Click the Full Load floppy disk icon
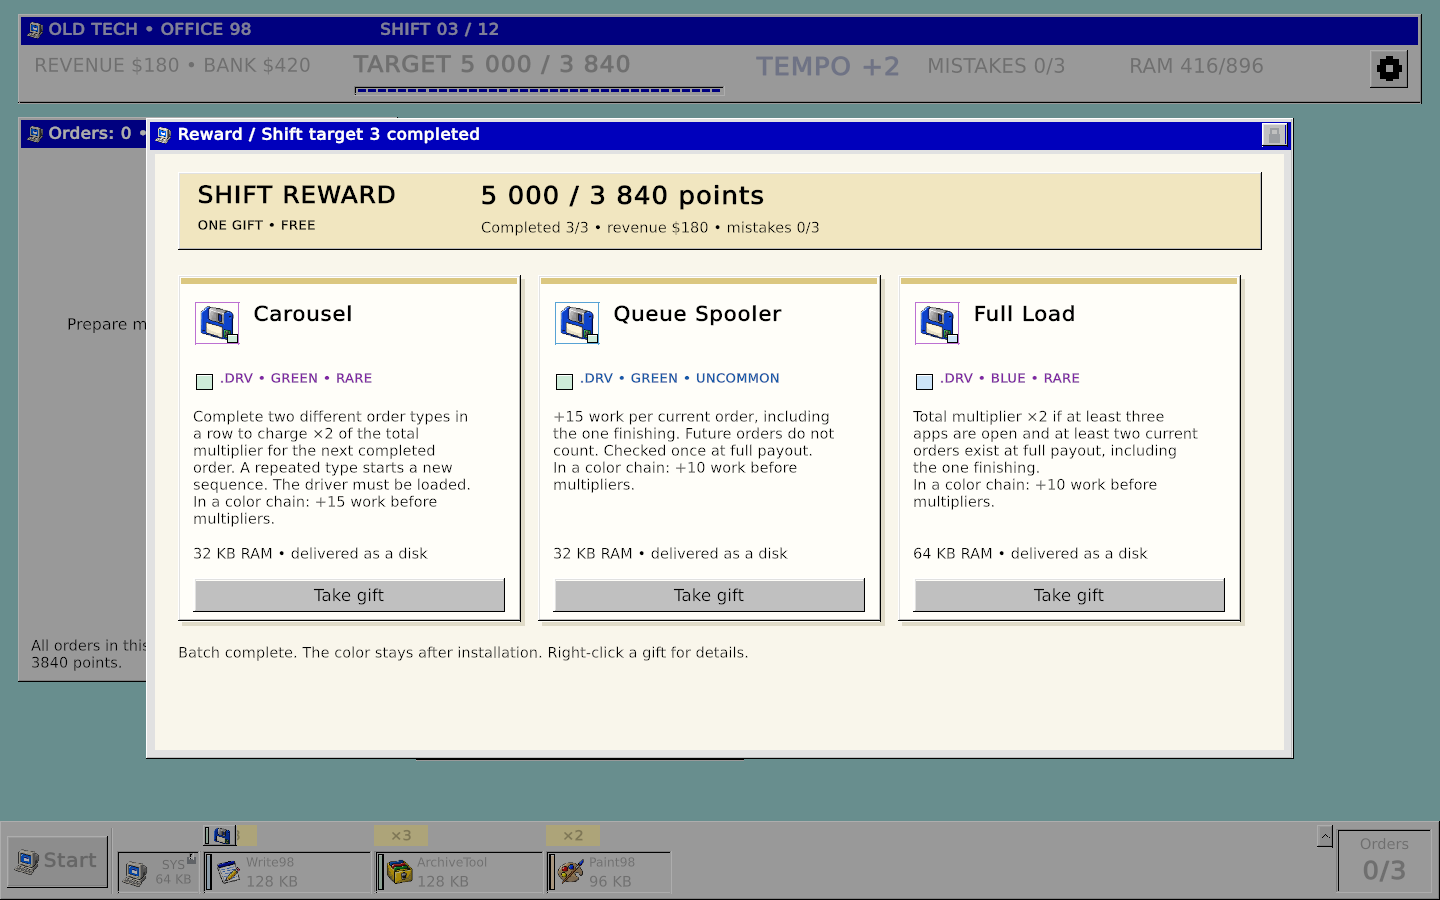The height and width of the screenshot is (900, 1440). (x=937, y=323)
